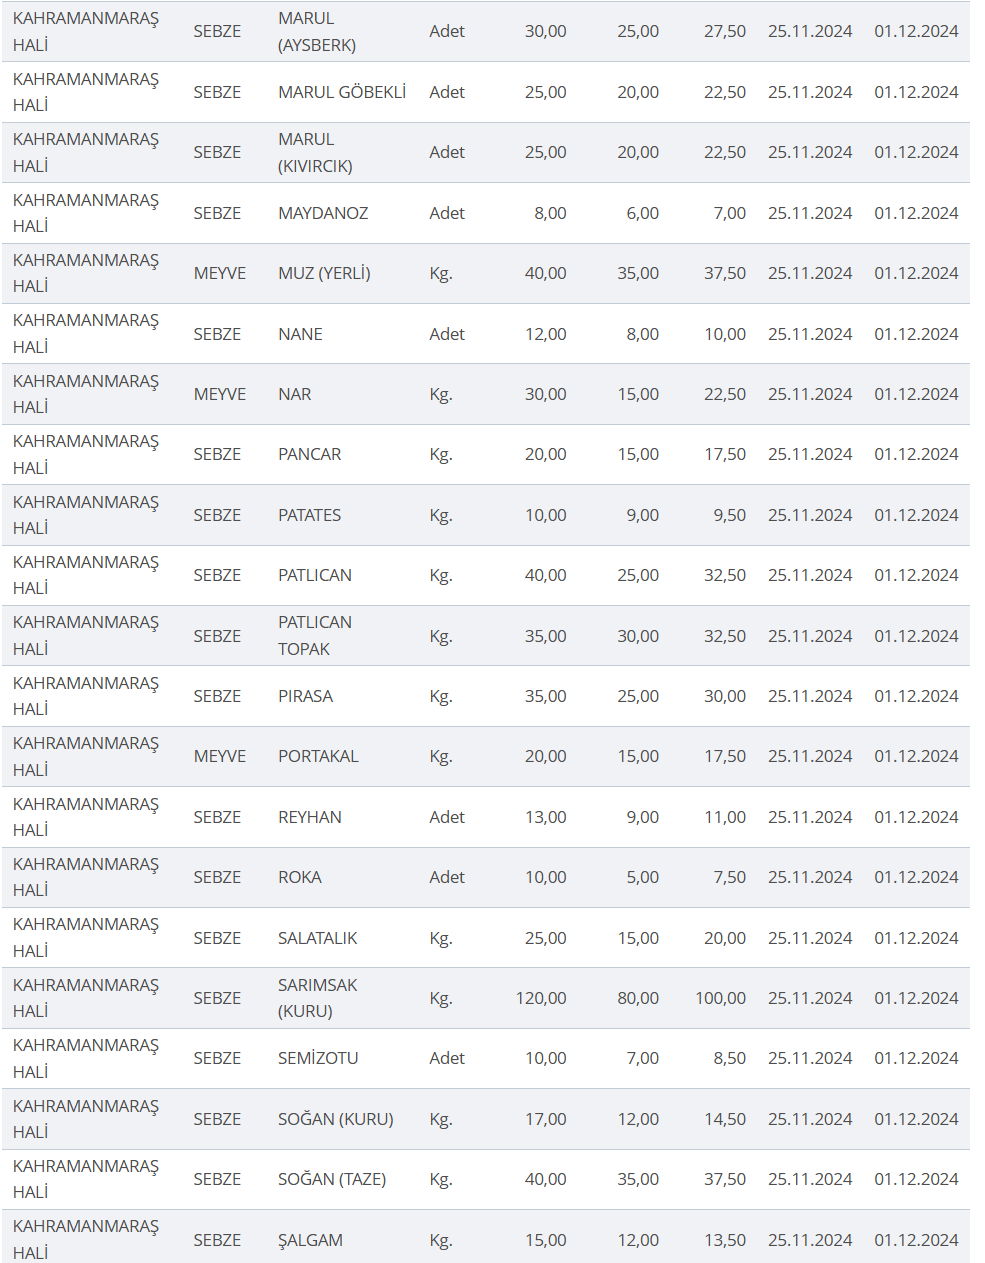The width and height of the screenshot is (985, 1263).
Task: Click the SARIMSAK (KURU) product name
Action: 317,998
